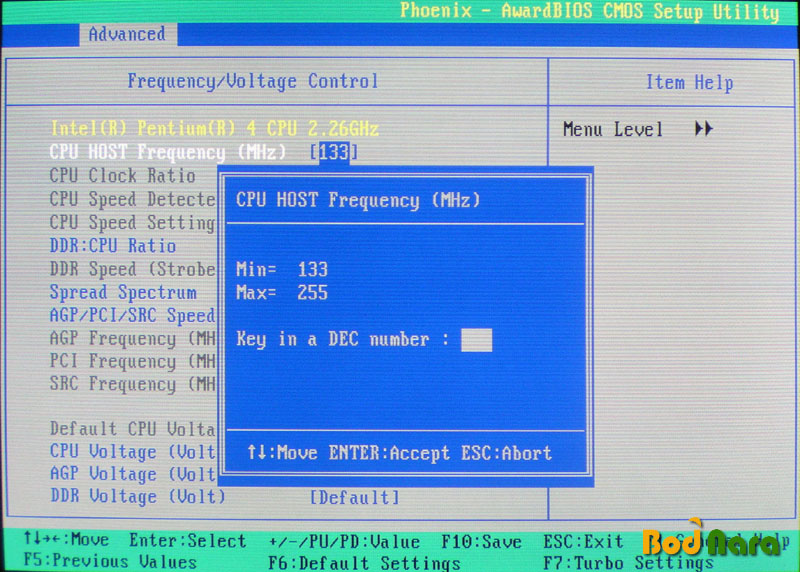This screenshot has width=800, height=572.
Task: Click ENTER:Accept in the dialog footer
Action: (389, 453)
